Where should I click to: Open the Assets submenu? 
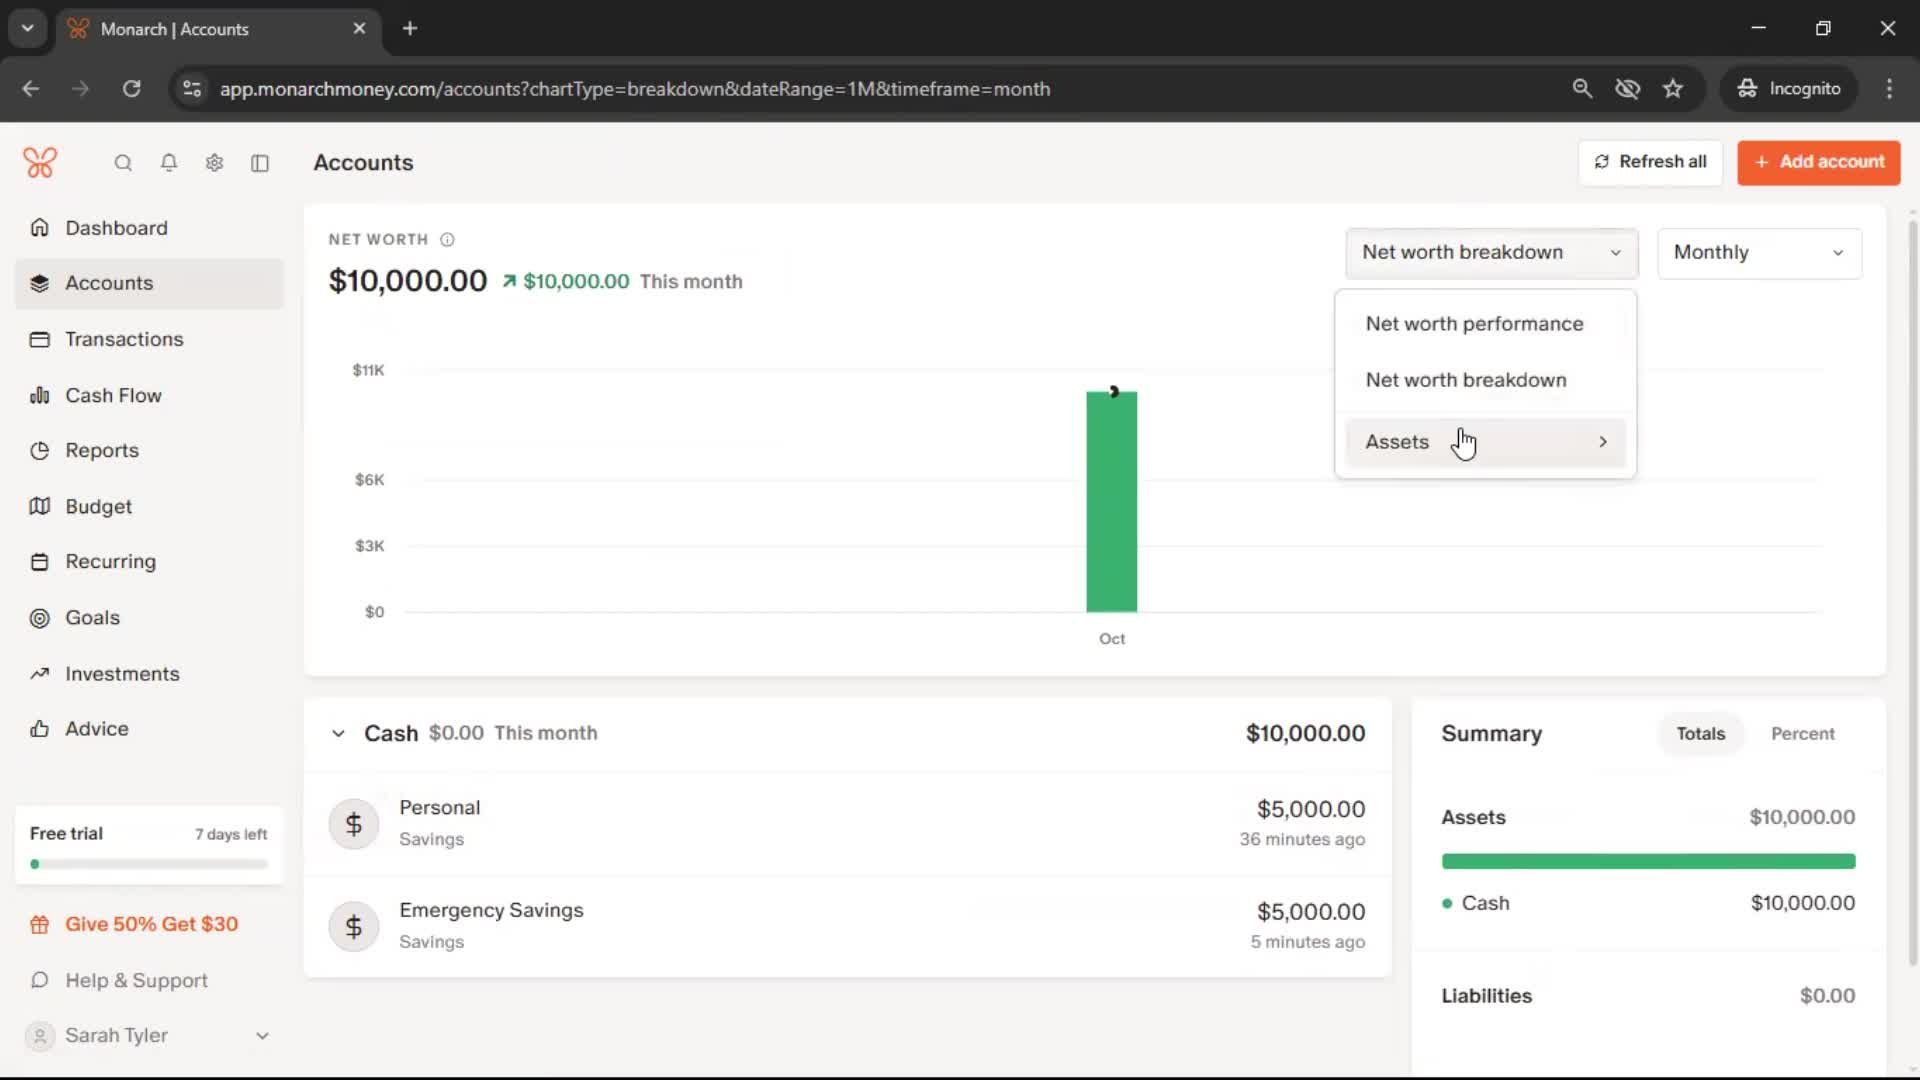click(1485, 442)
